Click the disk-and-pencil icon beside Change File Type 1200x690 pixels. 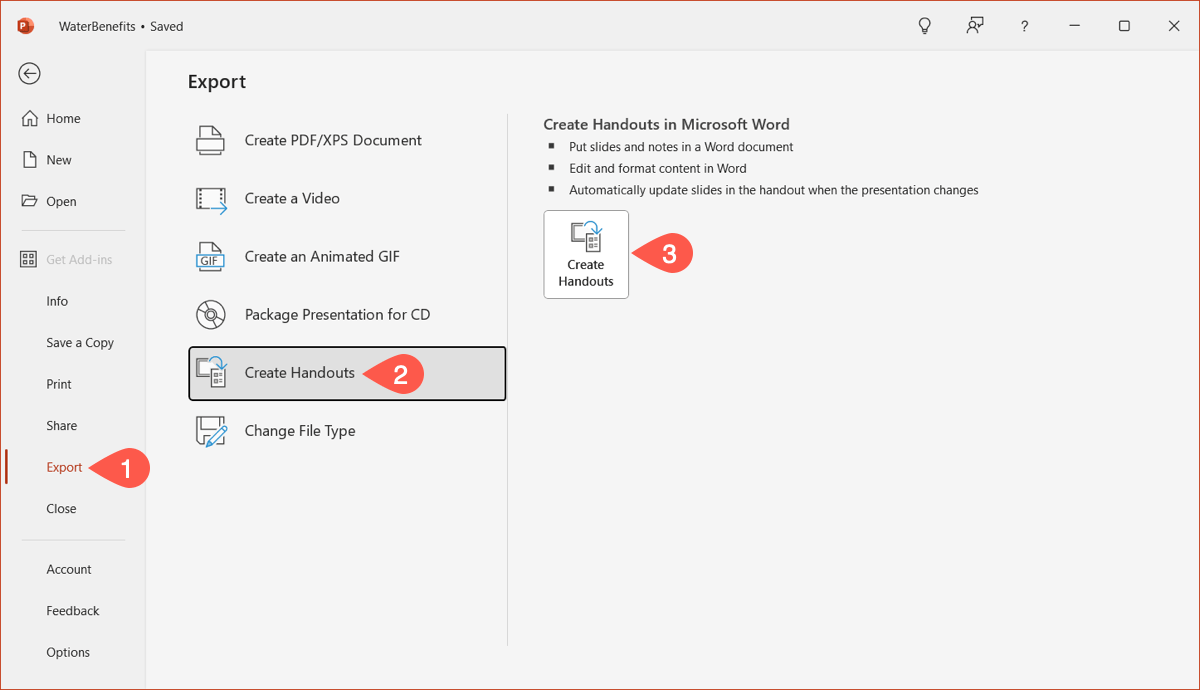[x=211, y=431]
